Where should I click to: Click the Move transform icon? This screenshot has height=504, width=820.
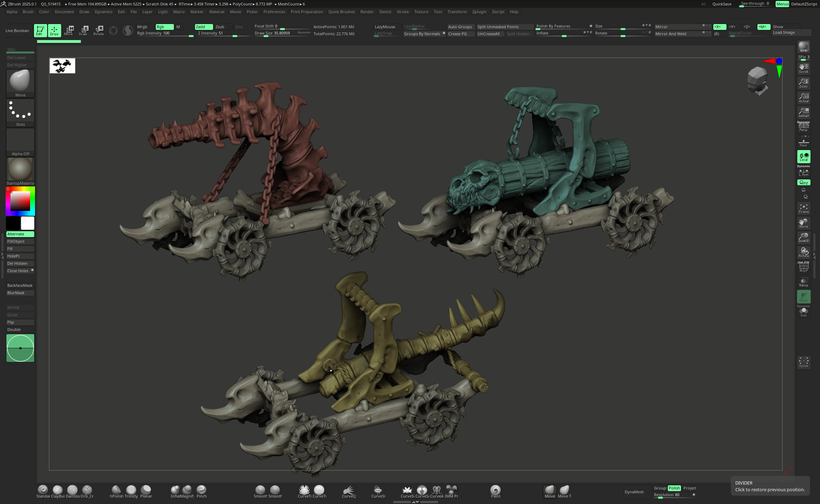[69, 31]
